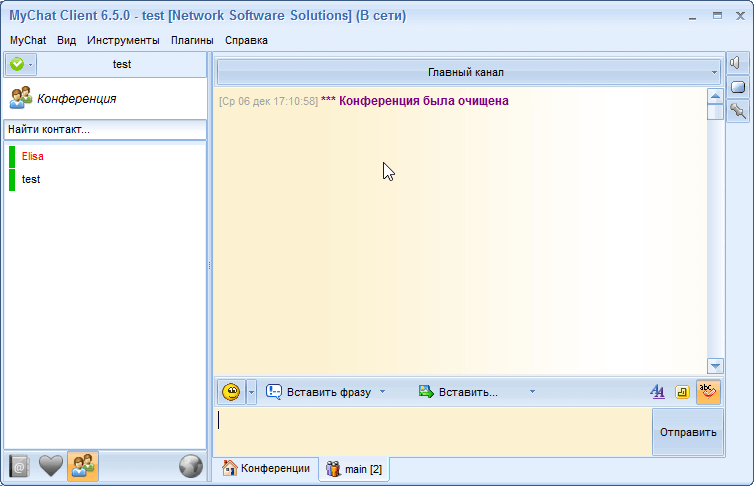Screen dimensions: 754x486
Task: Click the yellow note icon in message toolbar
Action: [682, 392]
